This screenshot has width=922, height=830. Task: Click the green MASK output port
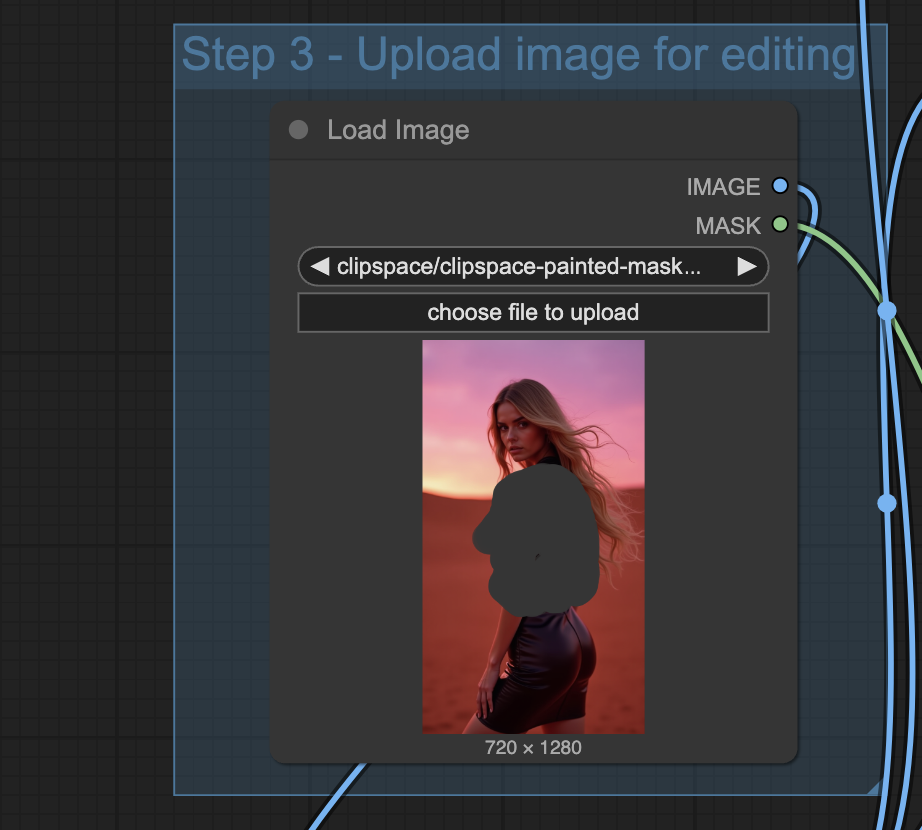click(x=780, y=225)
